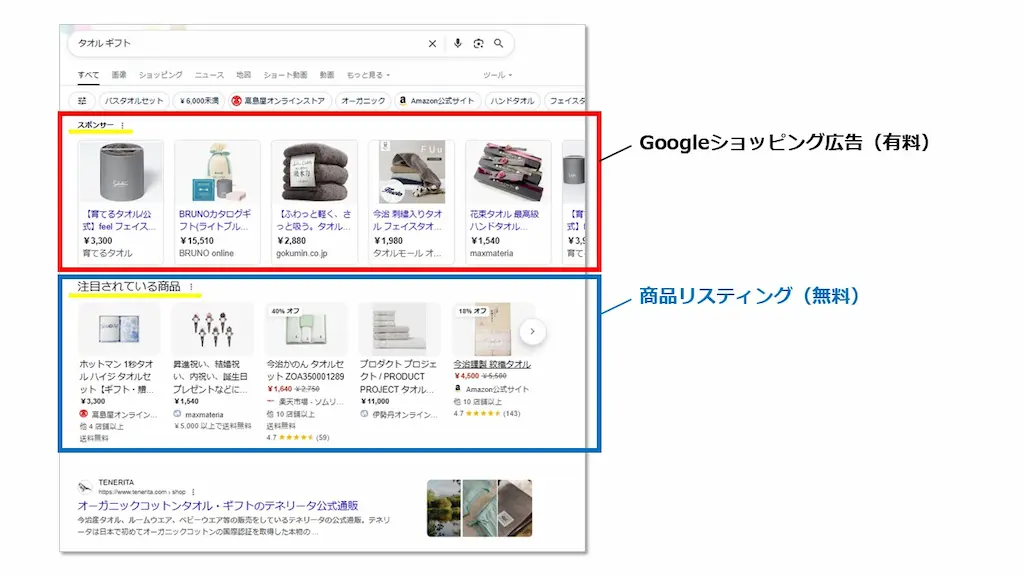Click the magnifying glass search icon

498,43
